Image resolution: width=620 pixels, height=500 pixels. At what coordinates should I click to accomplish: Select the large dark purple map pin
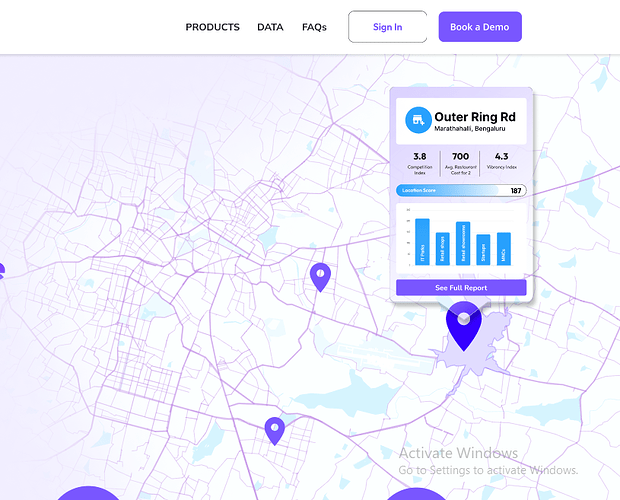pyautogui.click(x=464, y=326)
